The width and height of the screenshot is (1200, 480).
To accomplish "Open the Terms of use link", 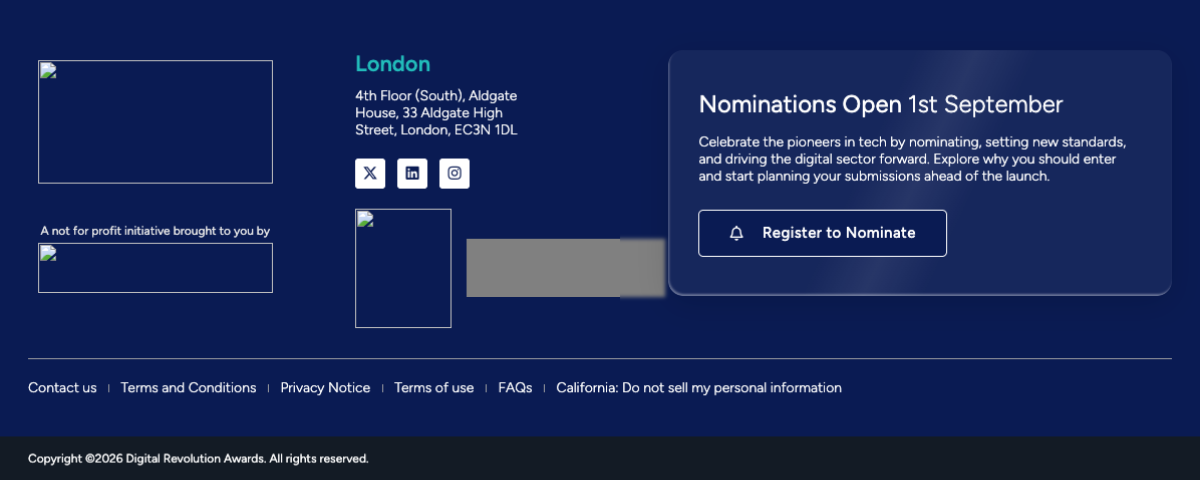I will (434, 388).
